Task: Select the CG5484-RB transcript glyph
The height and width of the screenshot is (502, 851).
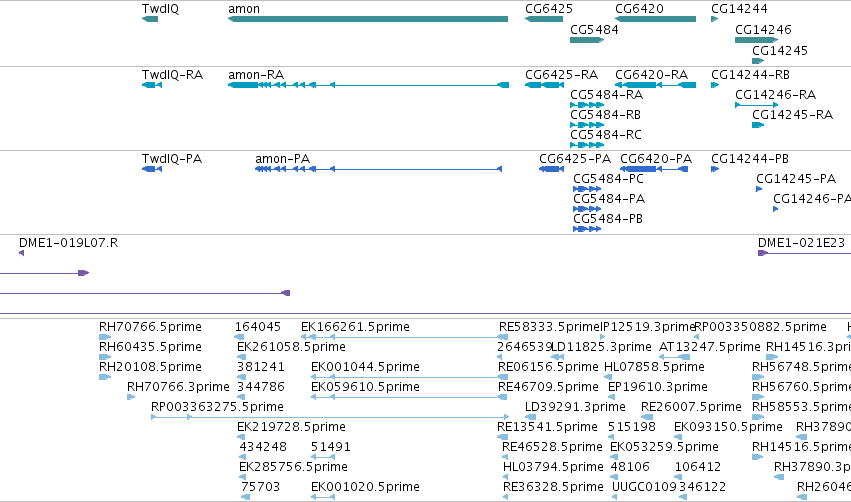Action: (587, 125)
